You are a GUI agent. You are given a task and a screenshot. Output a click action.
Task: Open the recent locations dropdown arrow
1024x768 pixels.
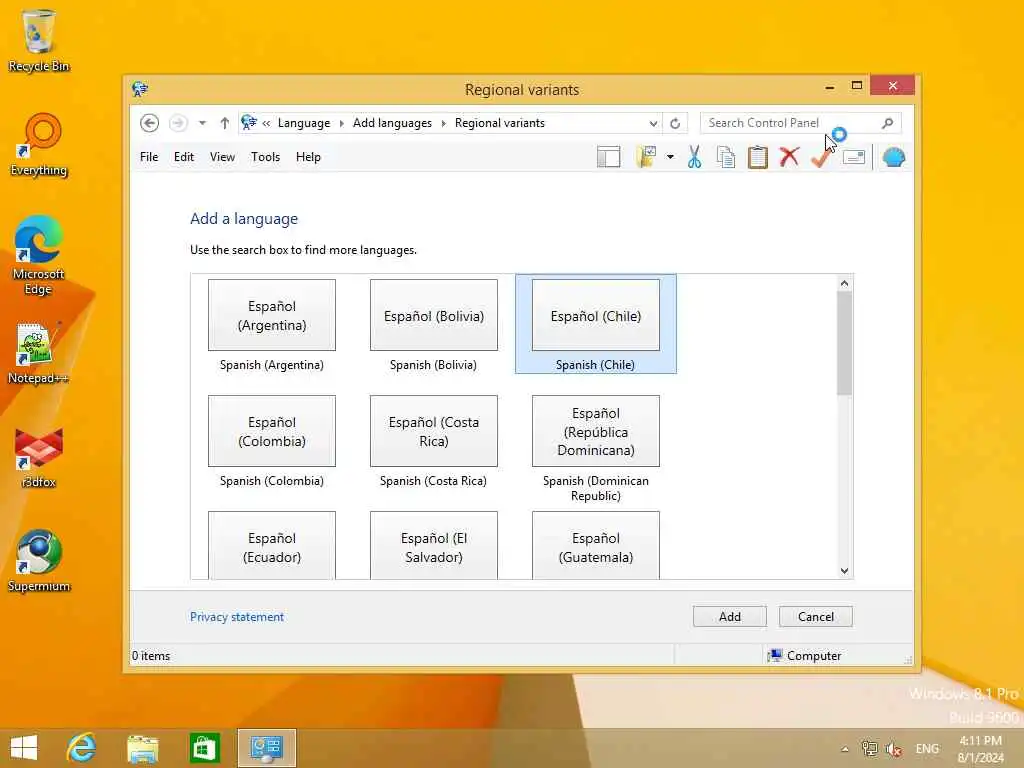click(x=202, y=123)
